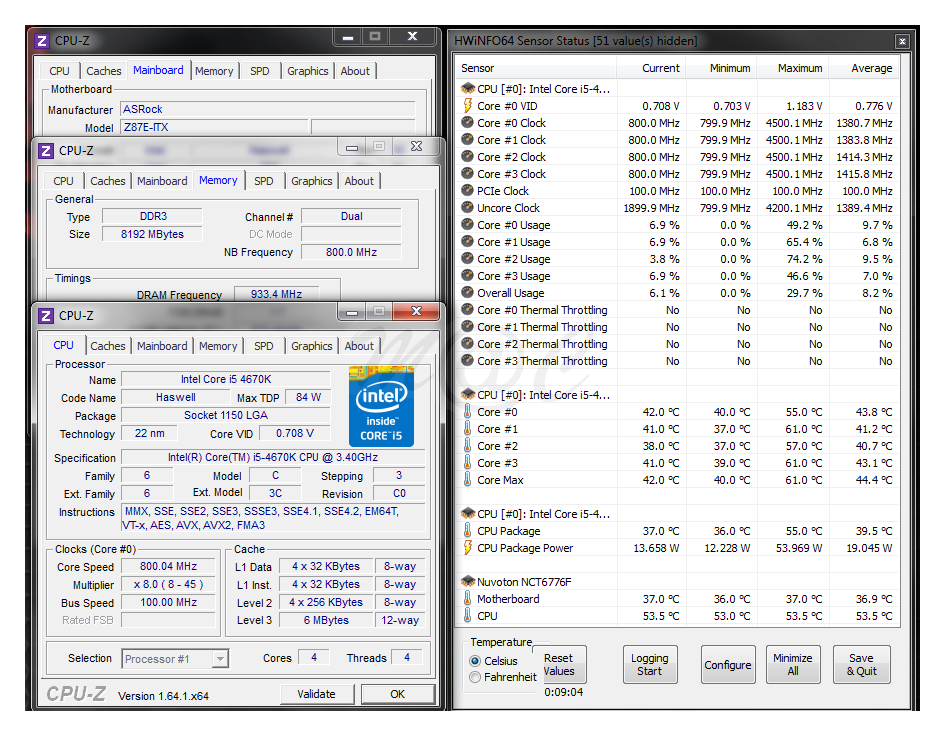The image size is (945, 736).
Task: Click the Nuvoton NCT6776F chip icon
Action: pos(467,581)
